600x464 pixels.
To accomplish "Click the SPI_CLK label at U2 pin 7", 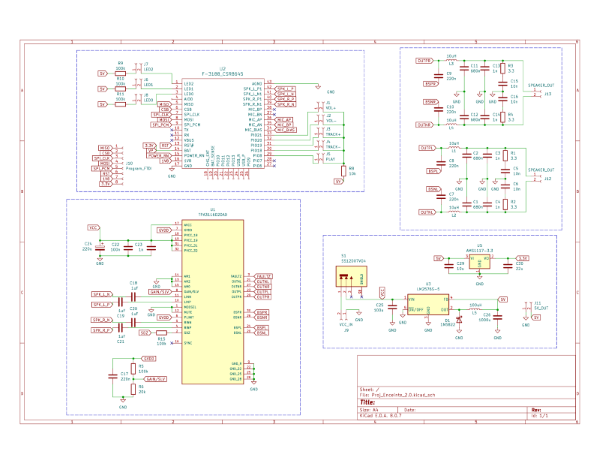I will (x=161, y=115).
